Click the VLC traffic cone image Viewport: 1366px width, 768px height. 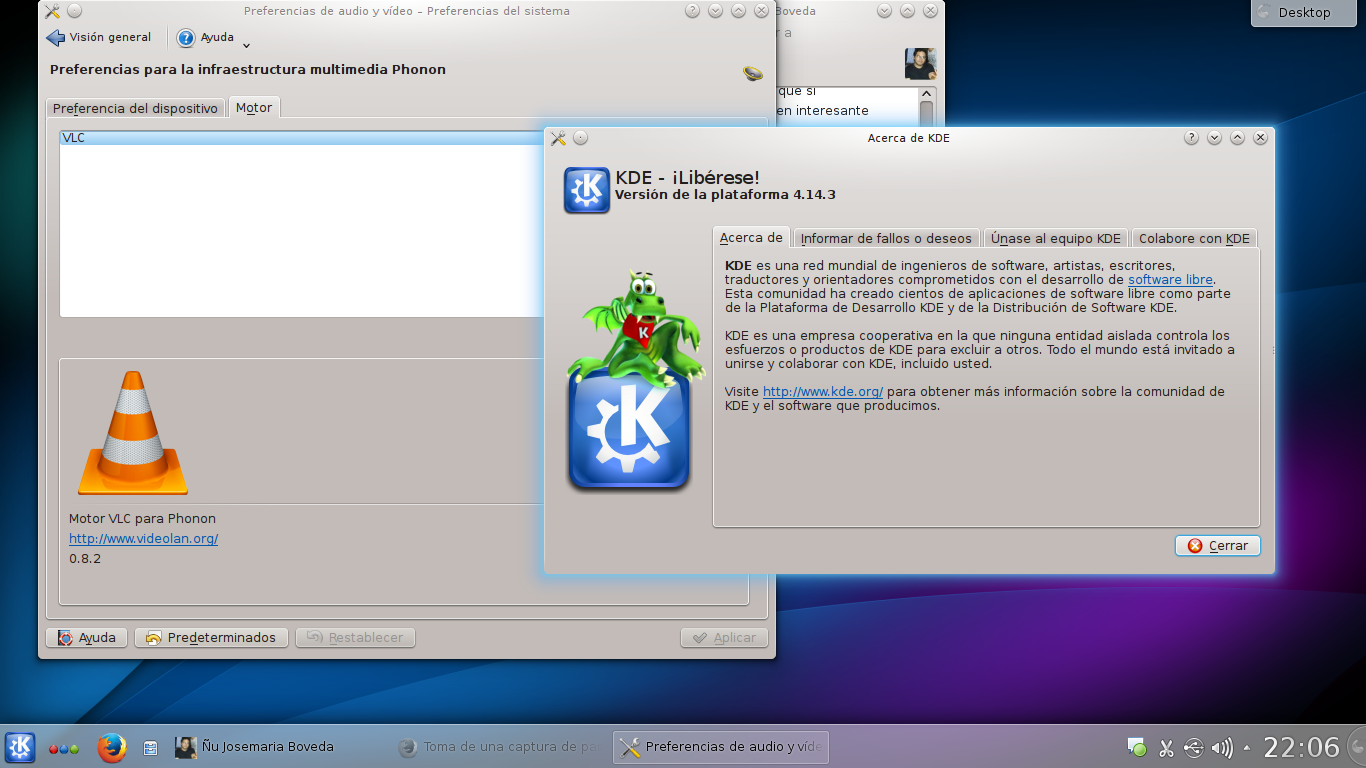(133, 433)
